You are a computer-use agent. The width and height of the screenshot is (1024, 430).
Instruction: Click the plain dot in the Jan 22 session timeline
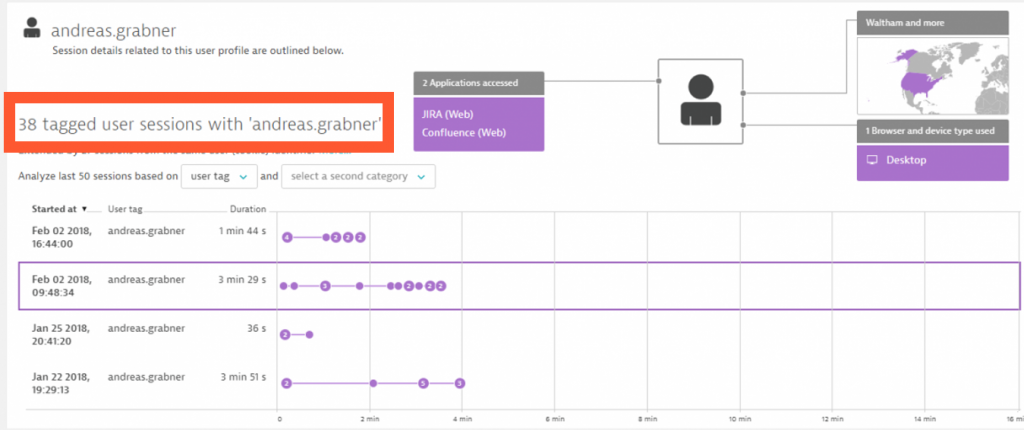click(x=373, y=384)
